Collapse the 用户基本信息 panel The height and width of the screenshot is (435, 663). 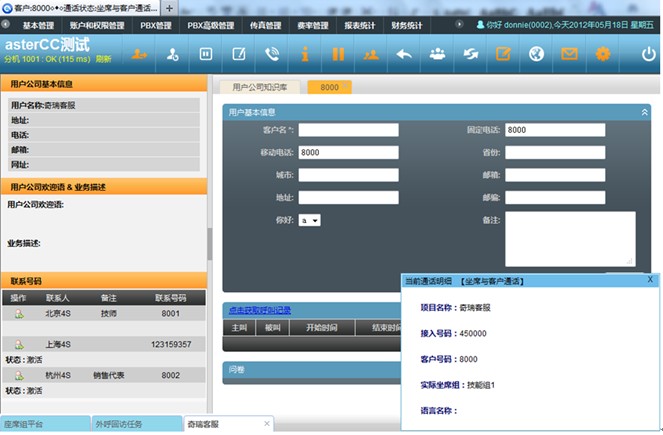645,112
